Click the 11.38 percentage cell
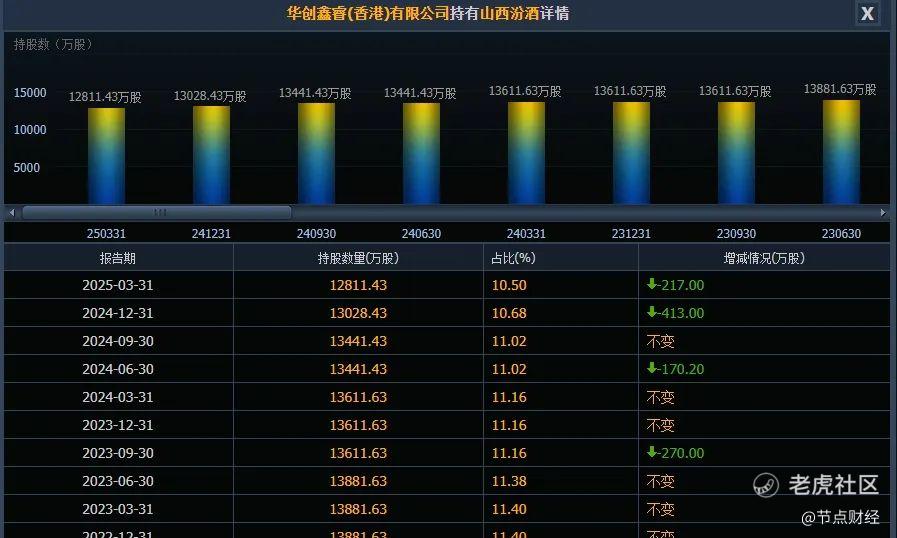 (509, 481)
